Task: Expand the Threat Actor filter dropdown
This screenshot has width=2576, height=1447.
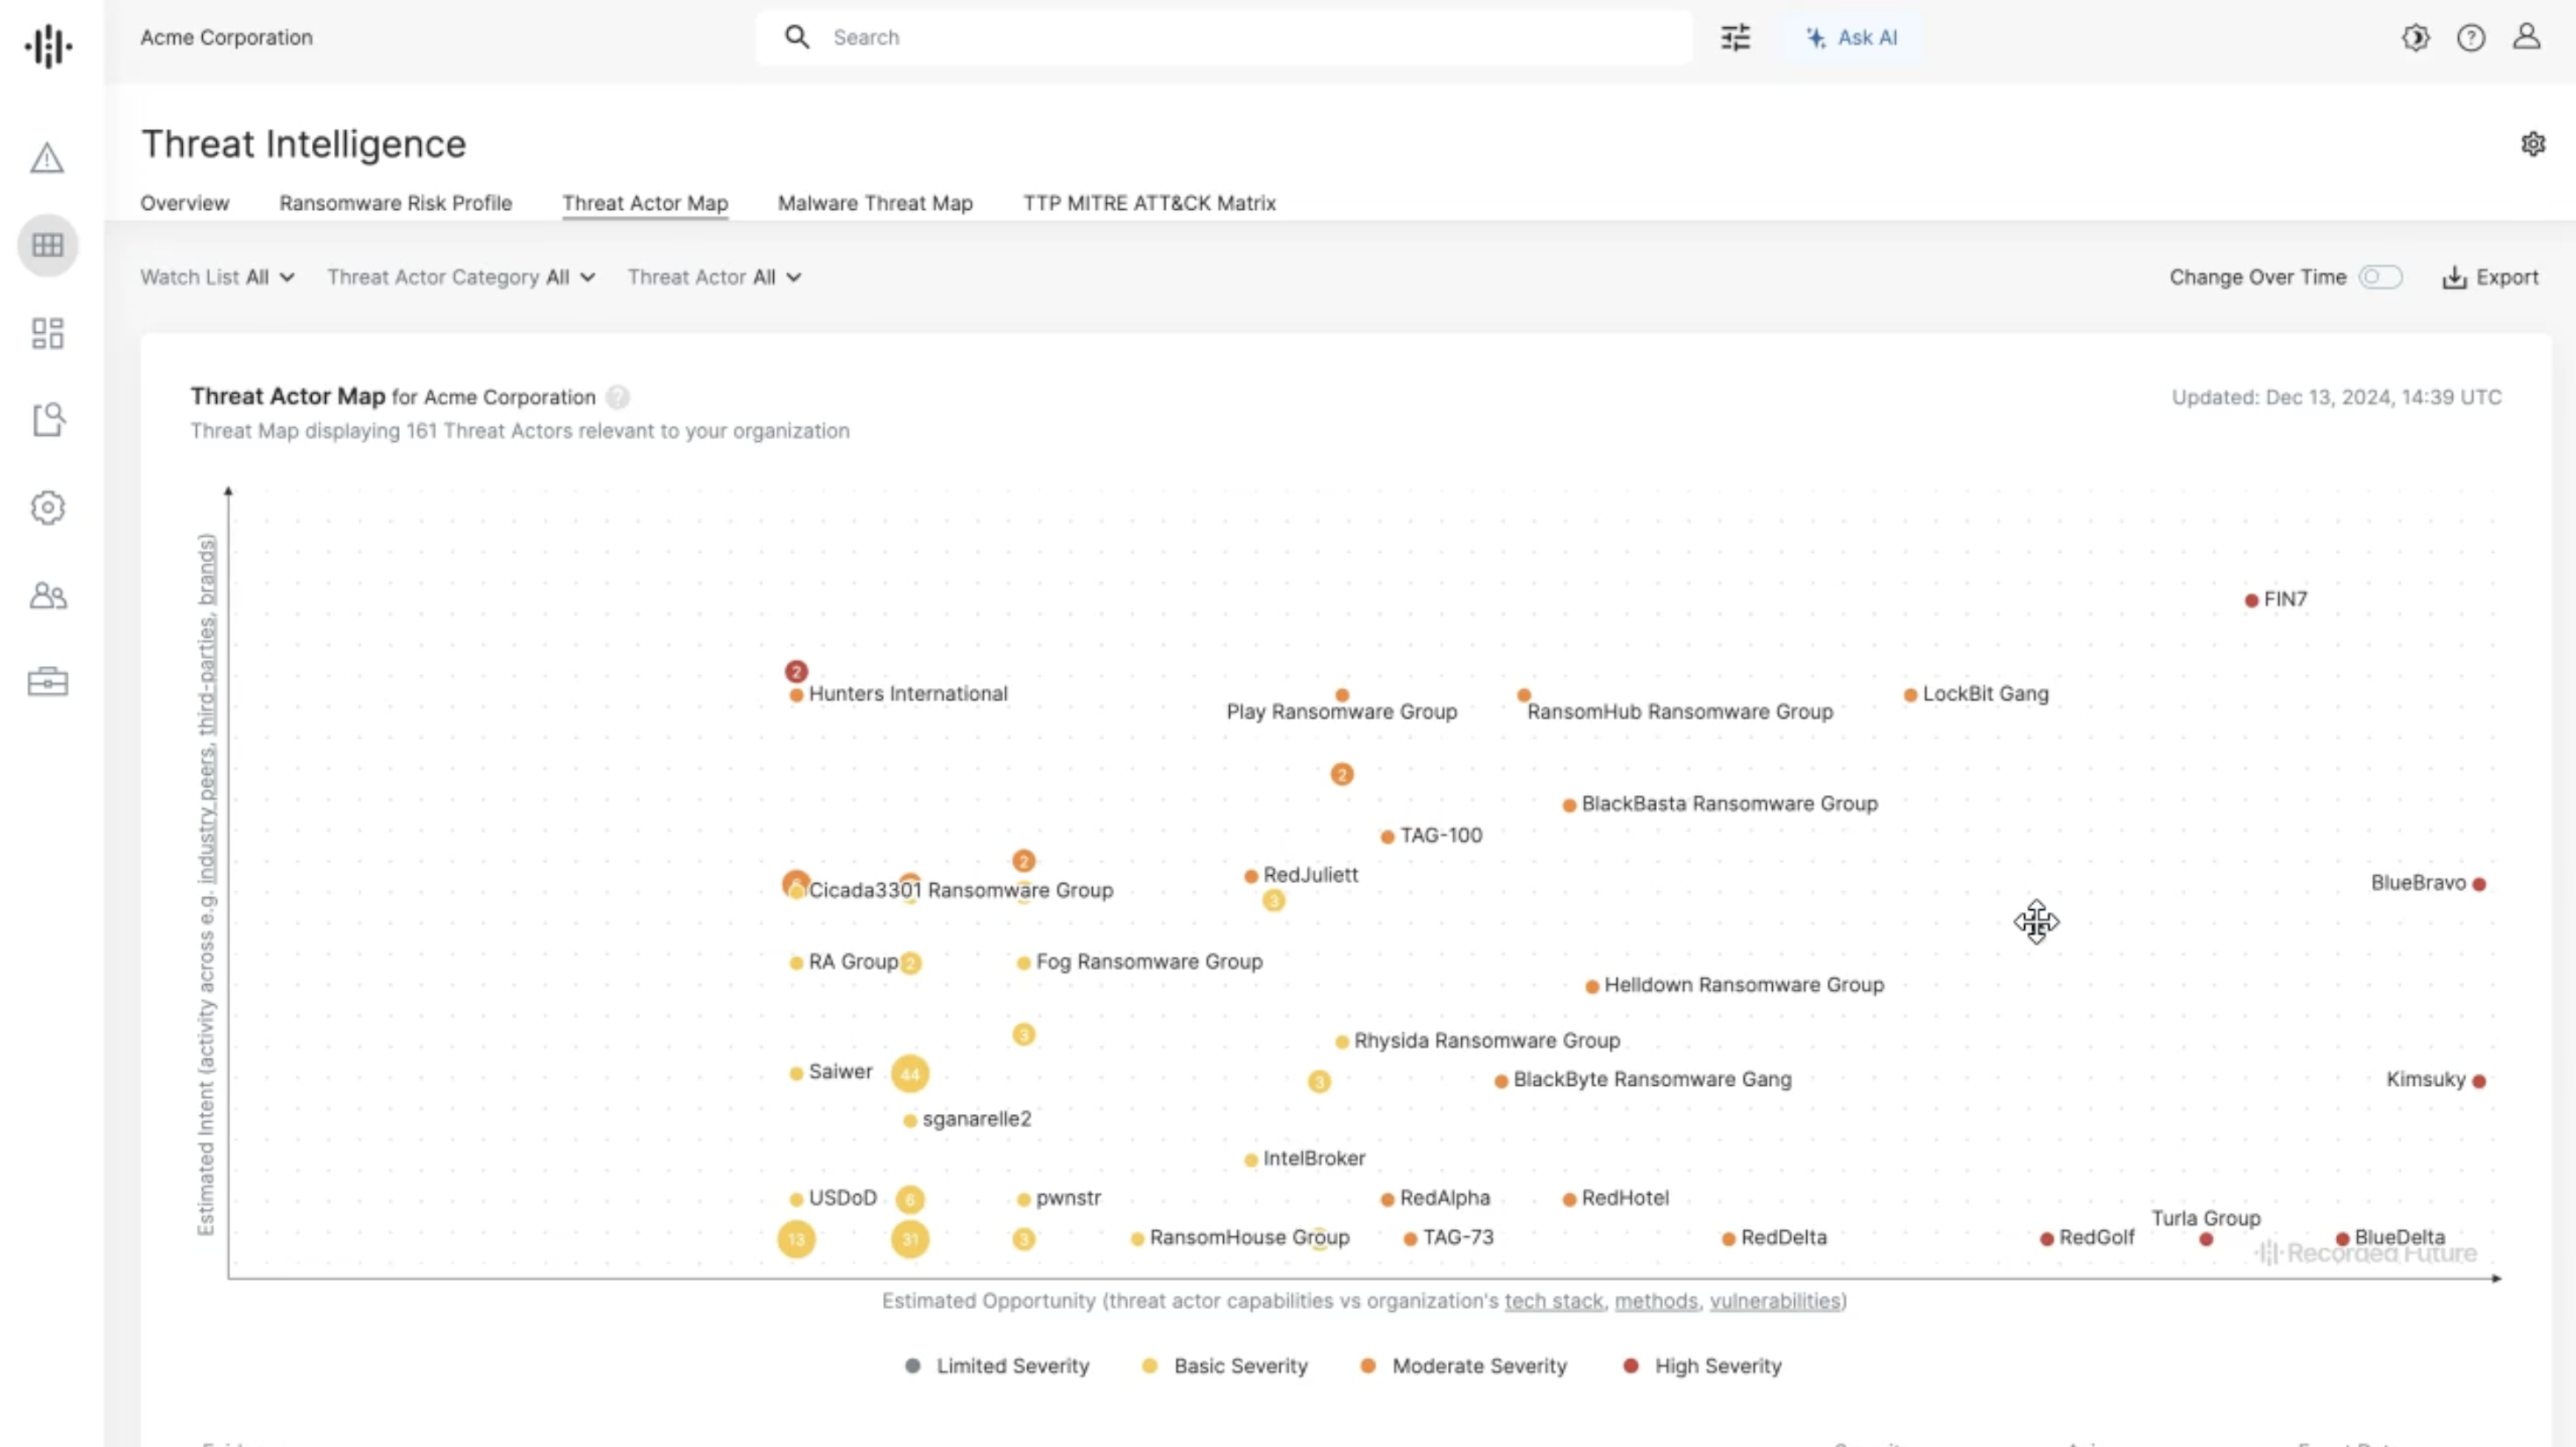Action: click(714, 277)
